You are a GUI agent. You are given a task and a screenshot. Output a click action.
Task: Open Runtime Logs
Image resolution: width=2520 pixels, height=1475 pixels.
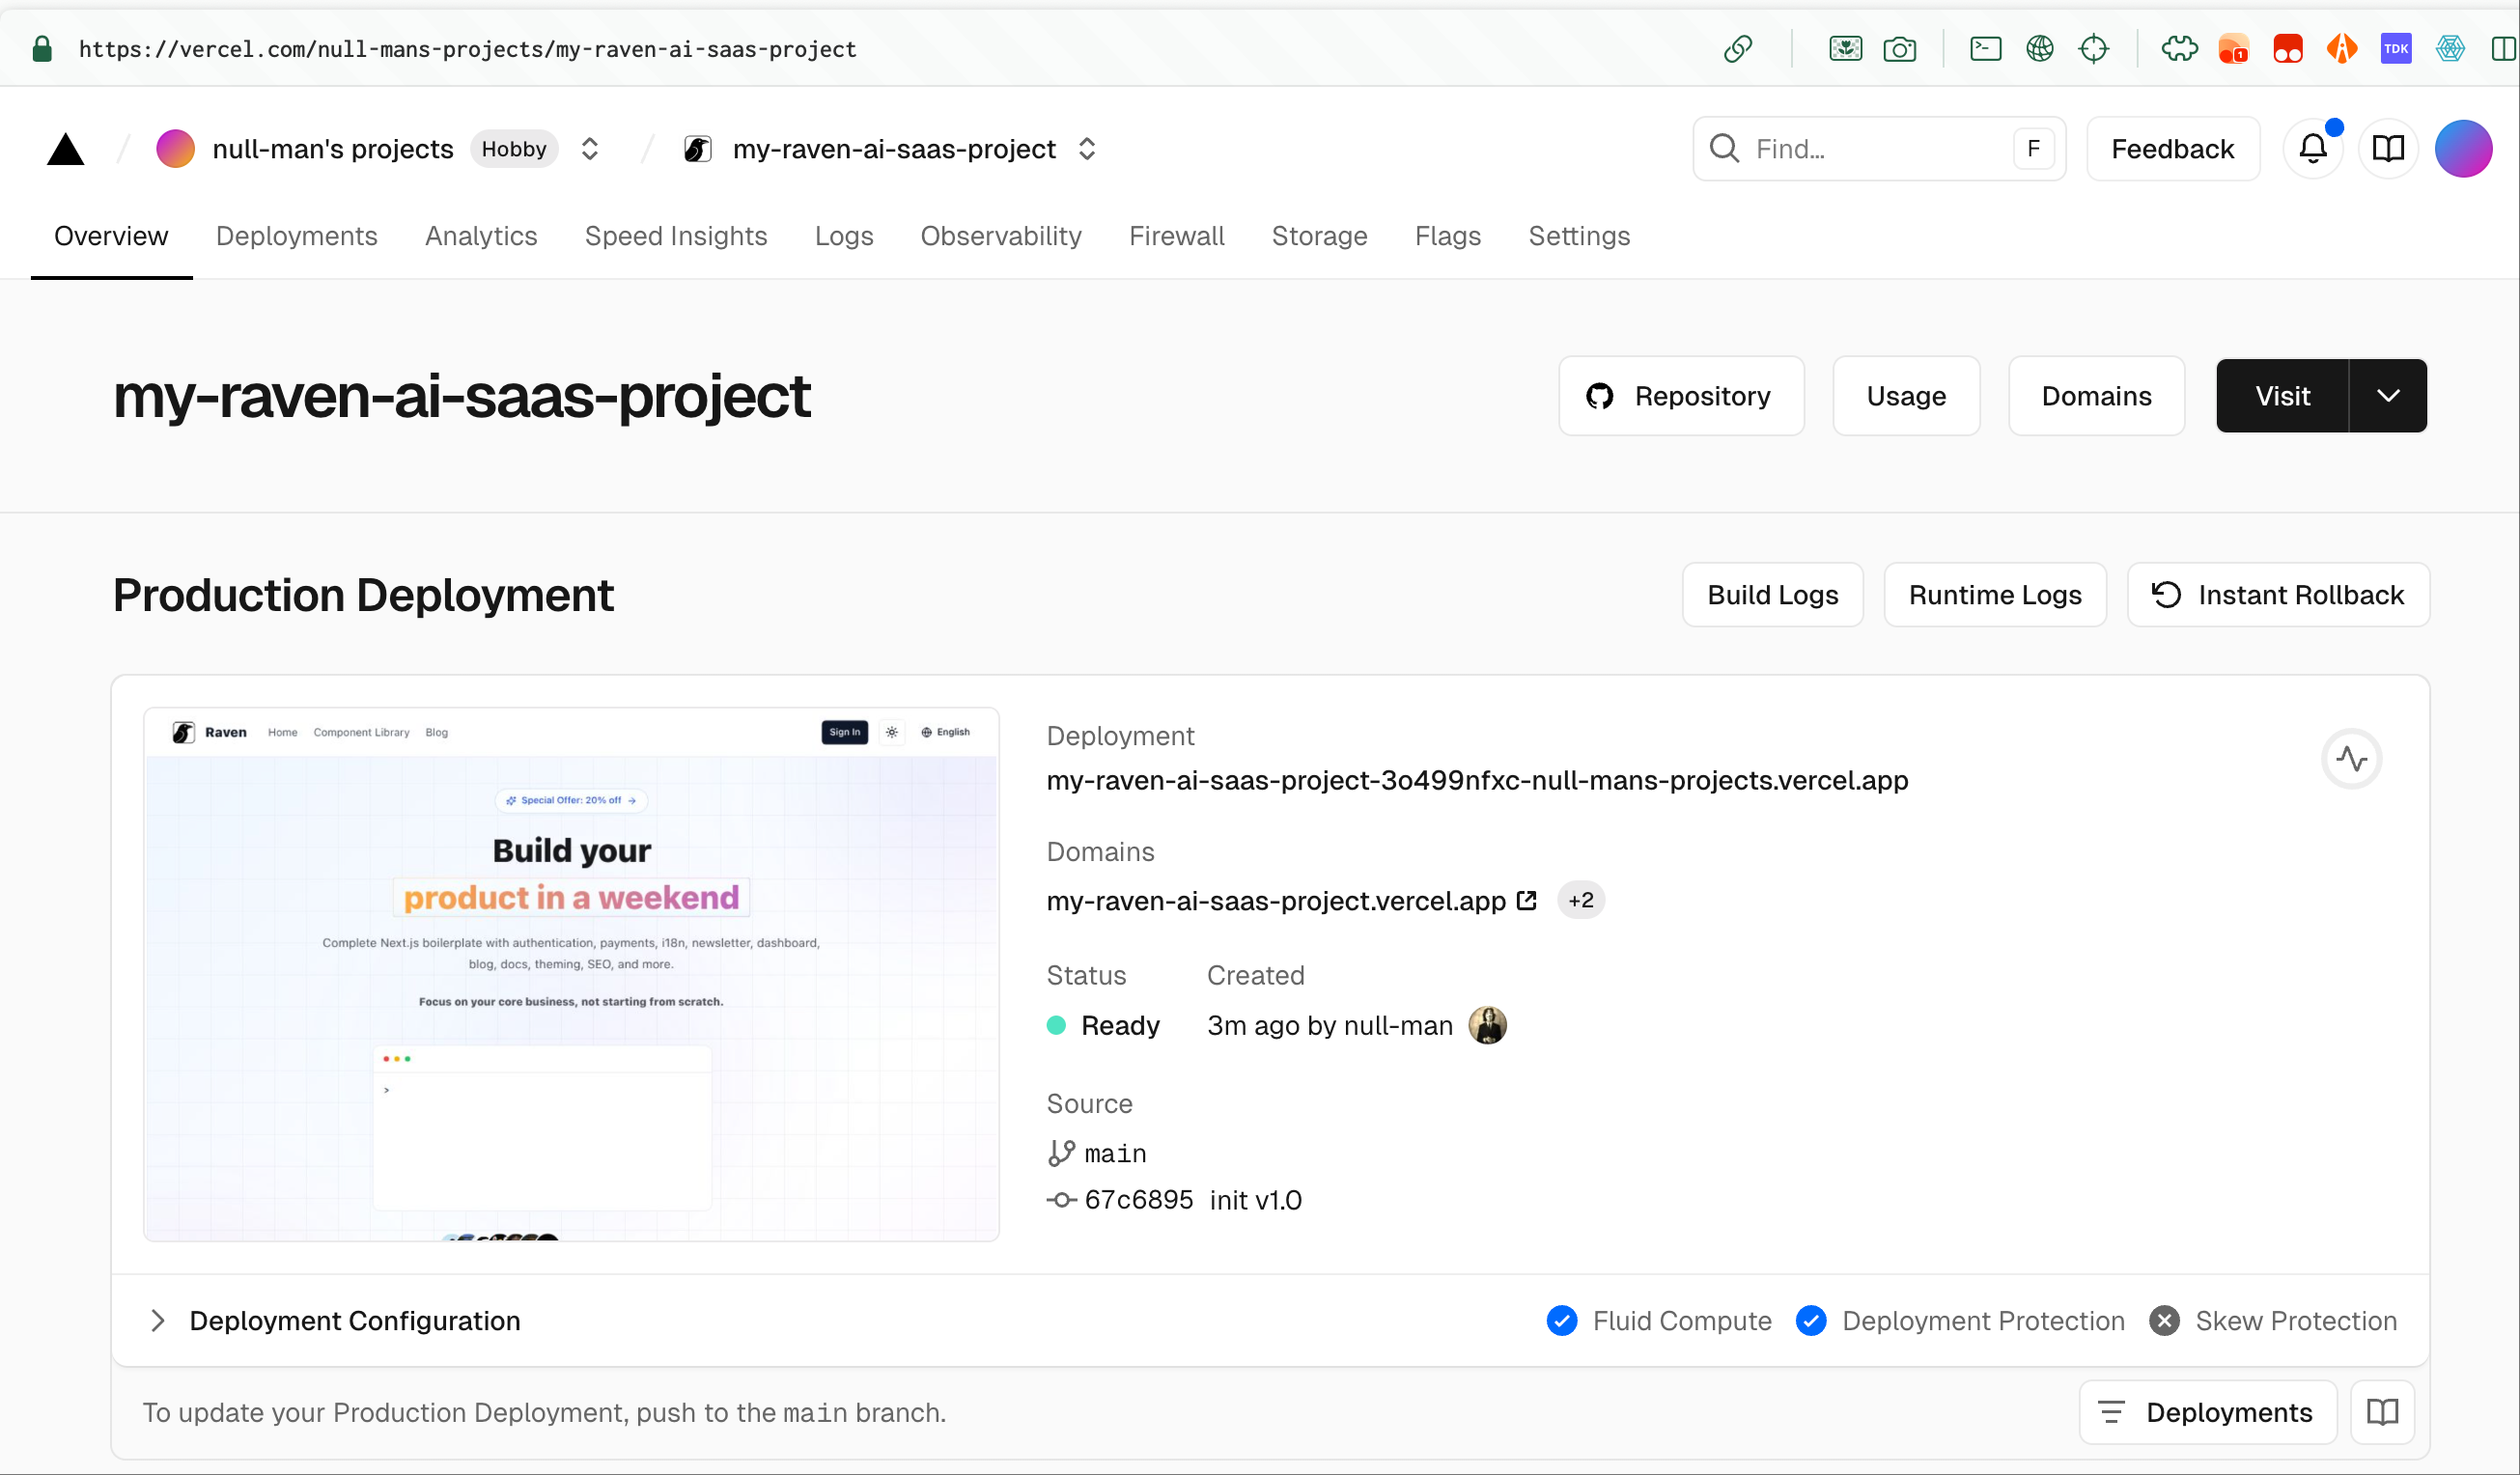click(x=1995, y=595)
